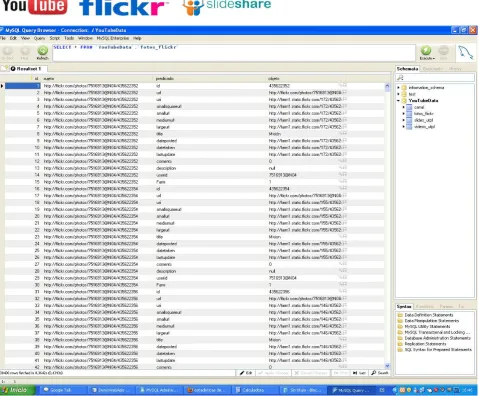Expand the fotos_flickr table node

pos(403,113)
